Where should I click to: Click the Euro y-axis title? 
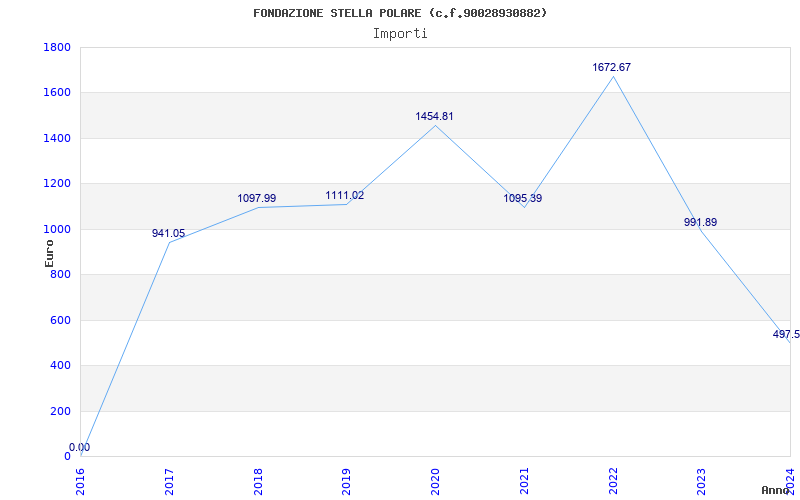(x=49, y=254)
